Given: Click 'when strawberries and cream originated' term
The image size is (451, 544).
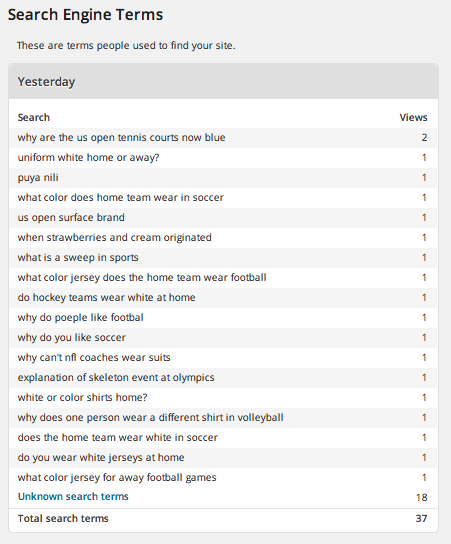Looking at the screenshot, I should point(114,238).
